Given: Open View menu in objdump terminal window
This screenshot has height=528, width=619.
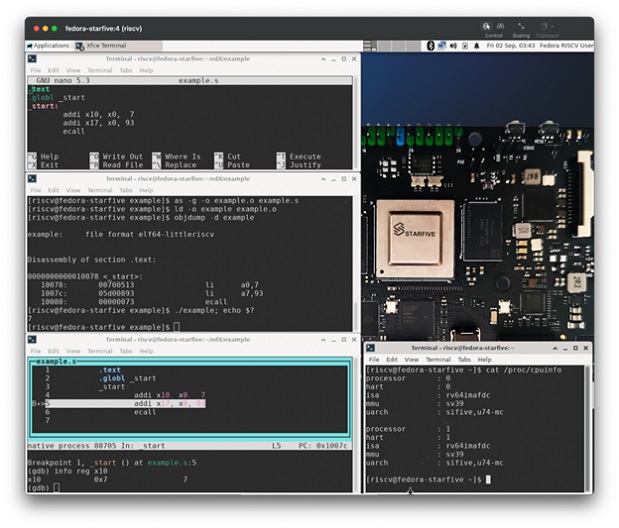Looking at the screenshot, I should click(x=73, y=190).
